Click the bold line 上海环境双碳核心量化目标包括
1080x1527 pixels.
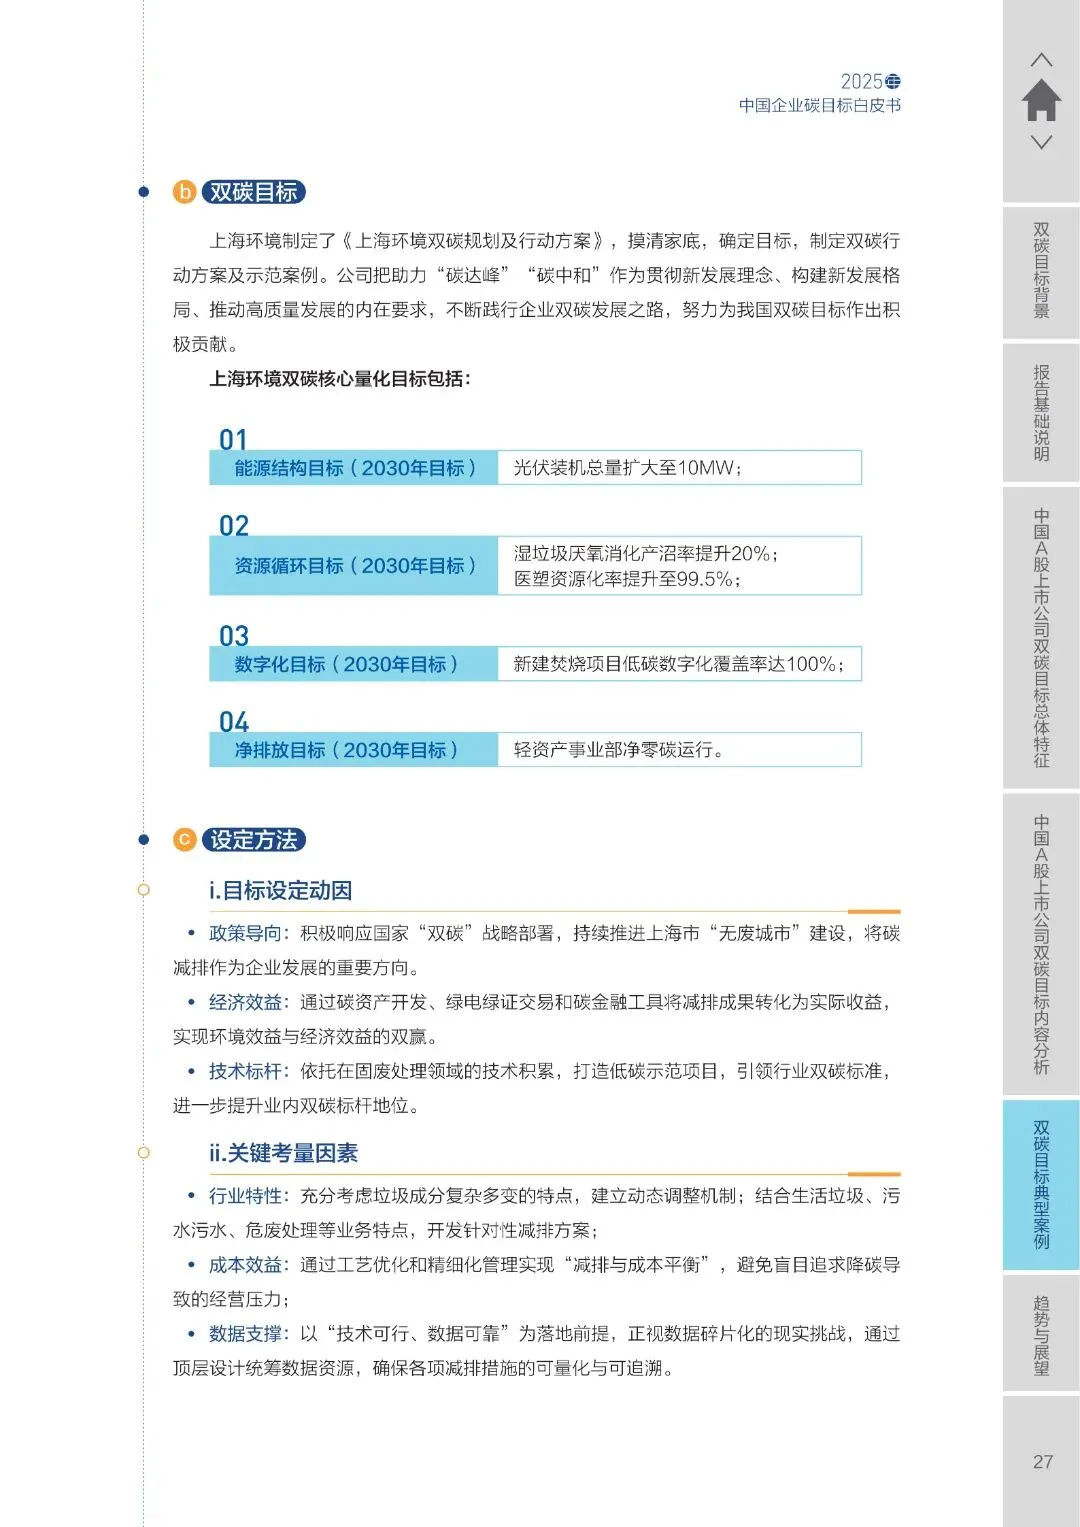click(340, 378)
